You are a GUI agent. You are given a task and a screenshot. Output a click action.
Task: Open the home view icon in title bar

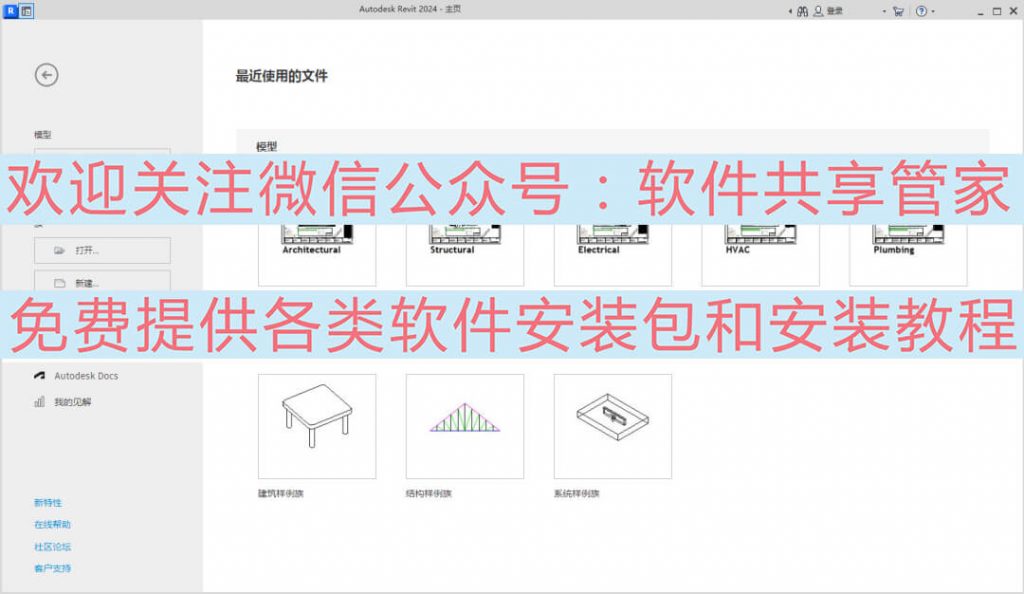coord(27,11)
